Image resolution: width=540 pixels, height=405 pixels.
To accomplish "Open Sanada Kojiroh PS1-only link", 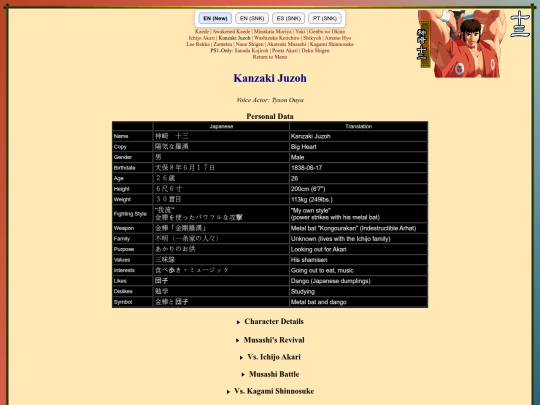I will click(x=251, y=51).
